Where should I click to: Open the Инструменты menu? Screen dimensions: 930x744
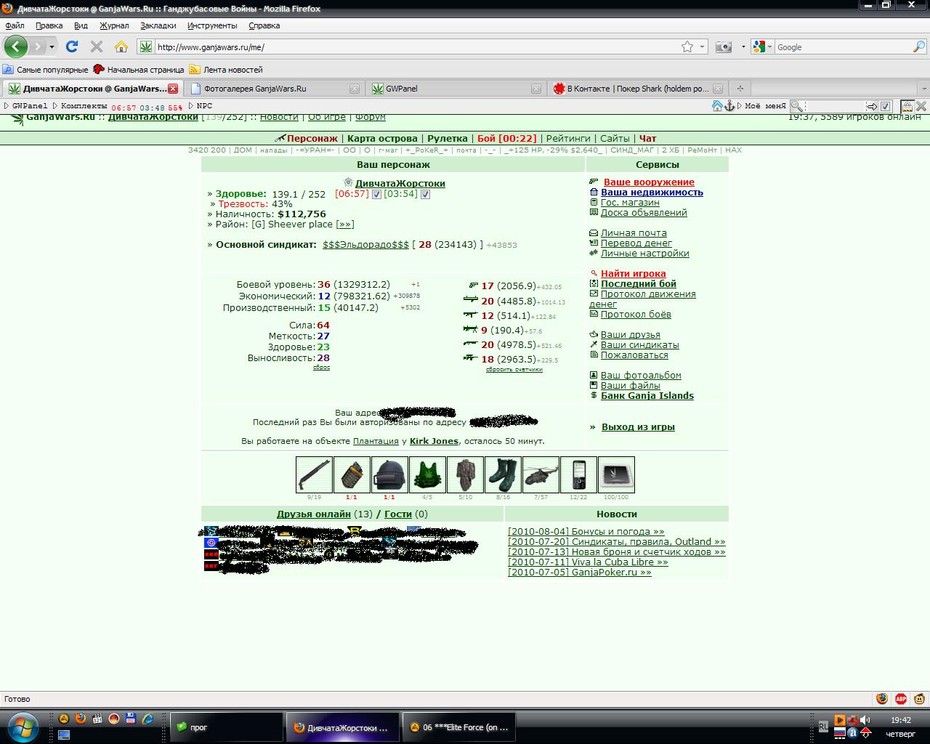(212, 26)
